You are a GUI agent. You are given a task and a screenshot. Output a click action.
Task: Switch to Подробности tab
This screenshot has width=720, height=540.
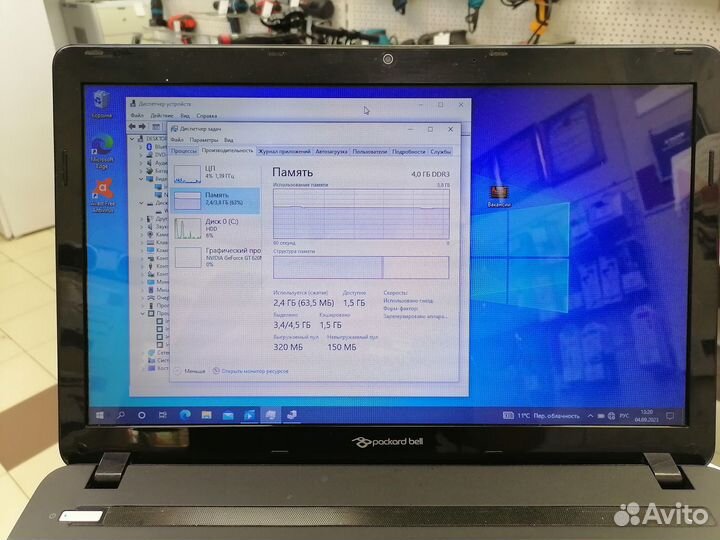click(409, 152)
